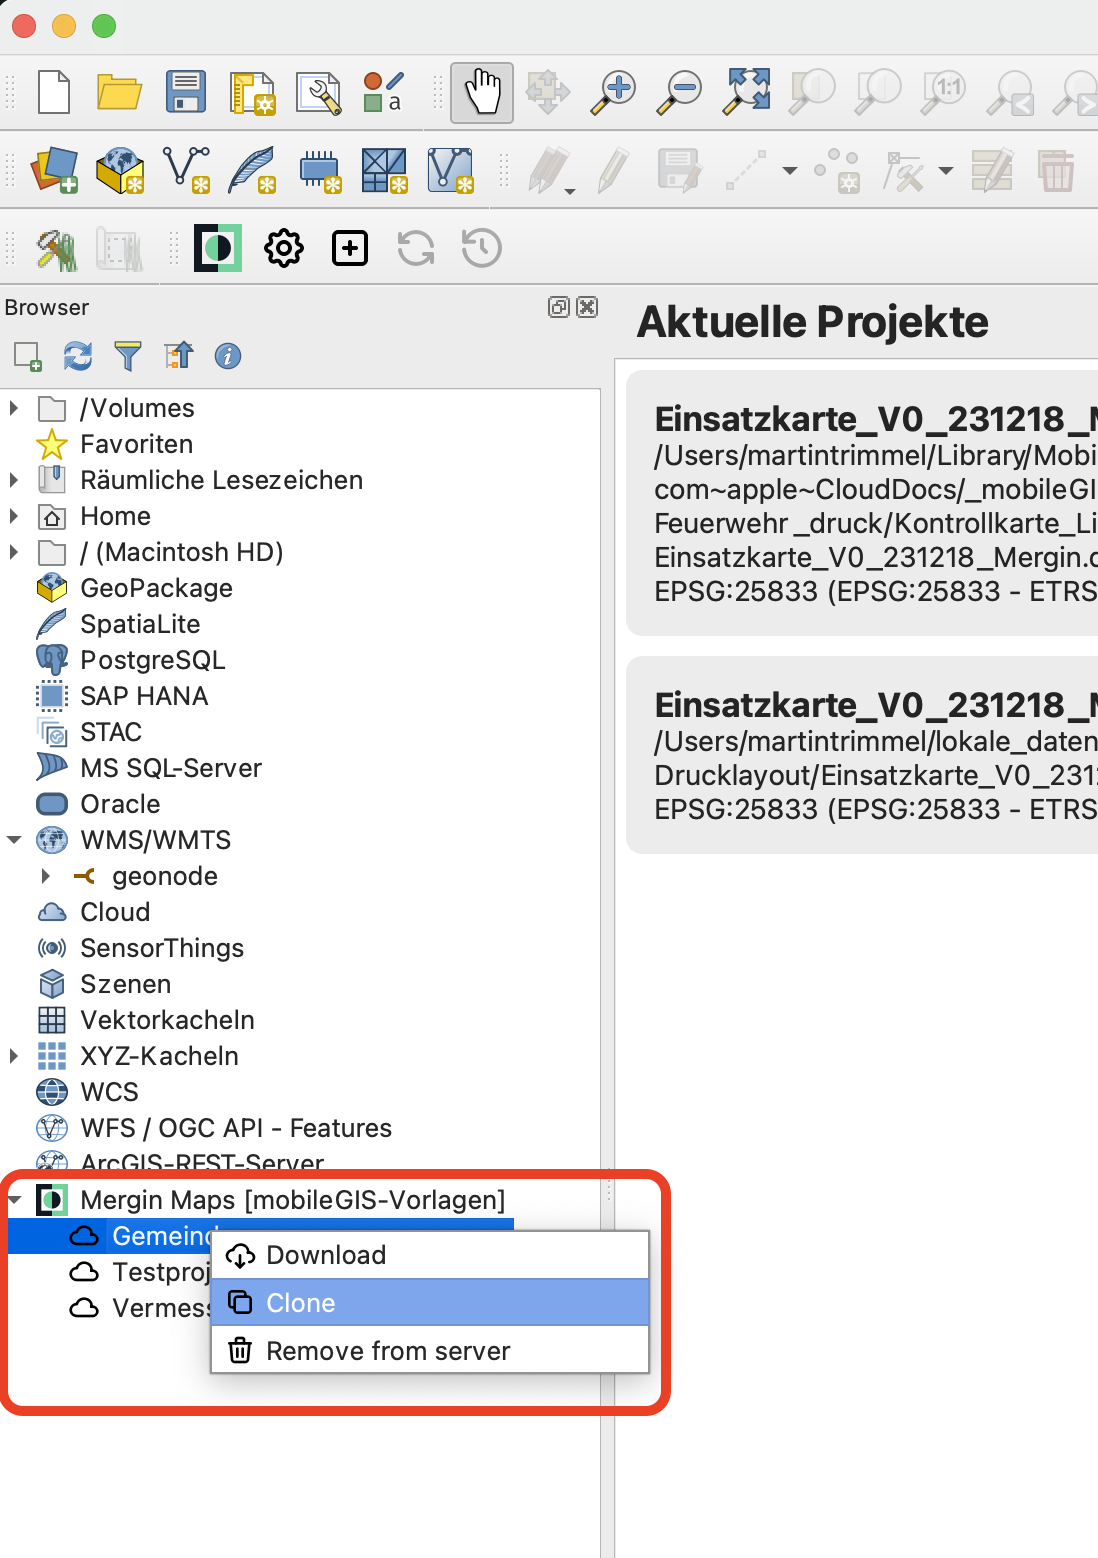Select the Szenen entry

click(x=125, y=984)
